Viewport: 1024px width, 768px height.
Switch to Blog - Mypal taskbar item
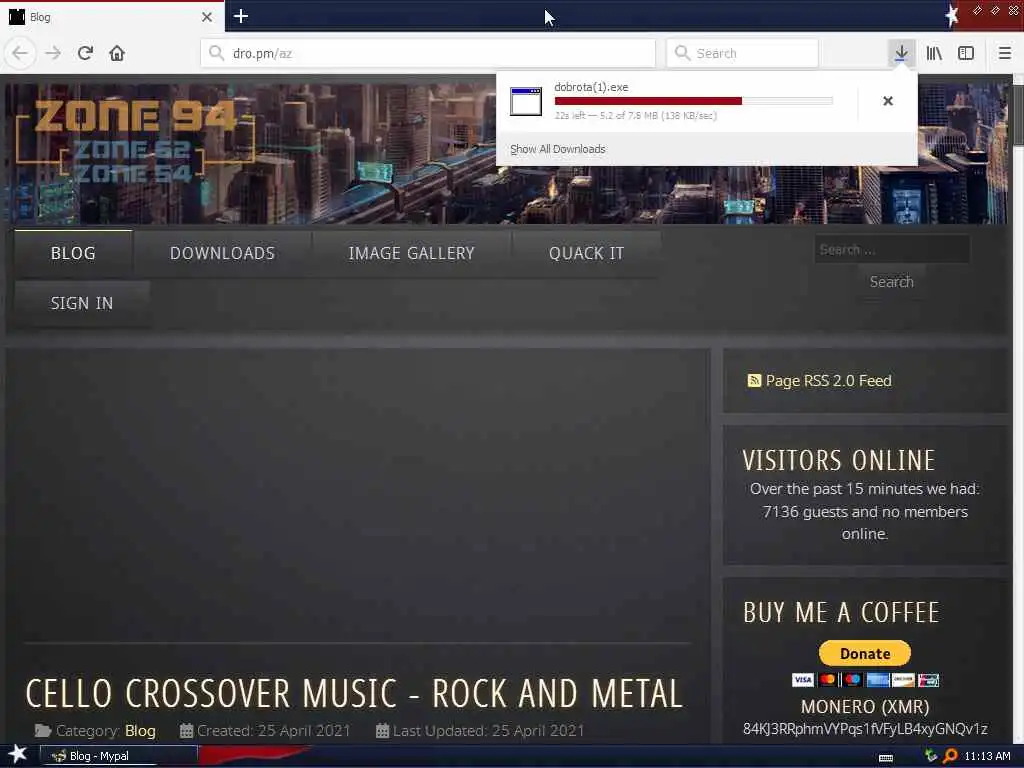pyautogui.click(x=119, y=756)
